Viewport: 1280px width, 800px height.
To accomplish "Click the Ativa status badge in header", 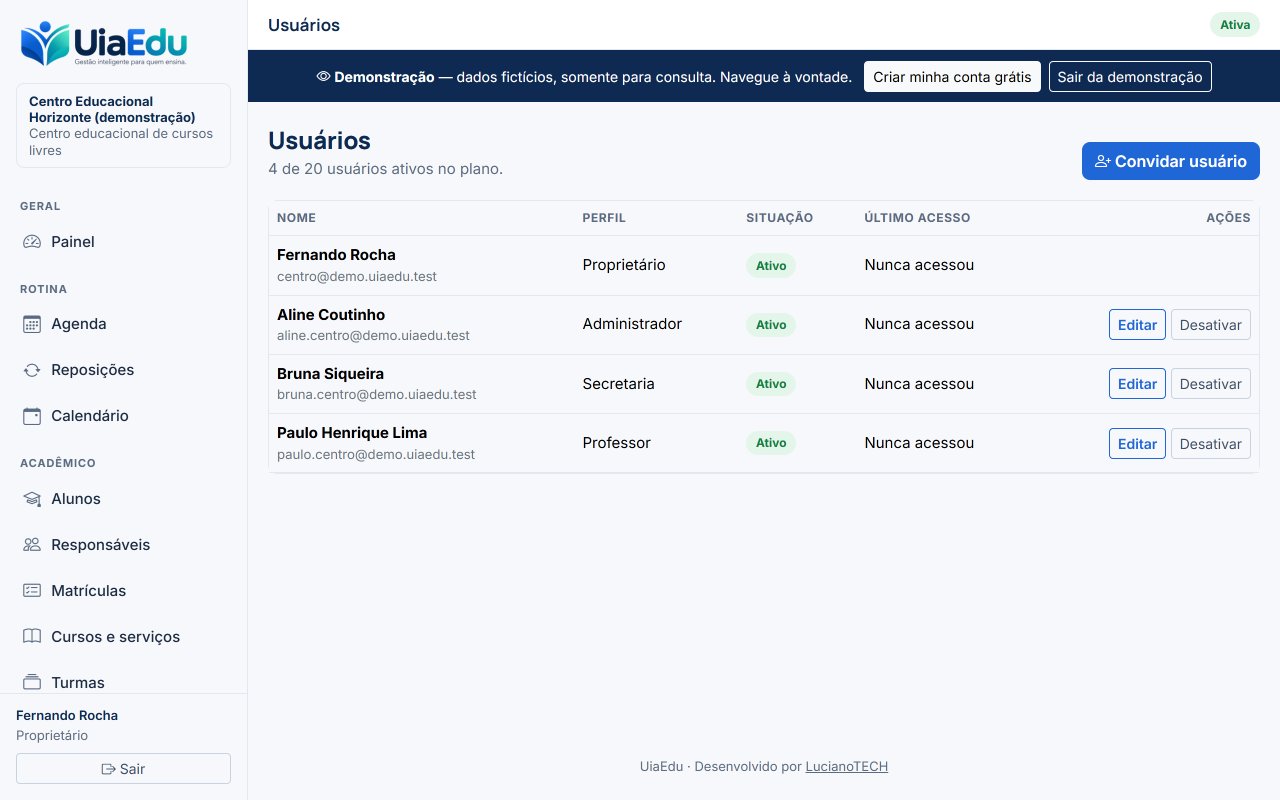I will tap(1235, 25).
